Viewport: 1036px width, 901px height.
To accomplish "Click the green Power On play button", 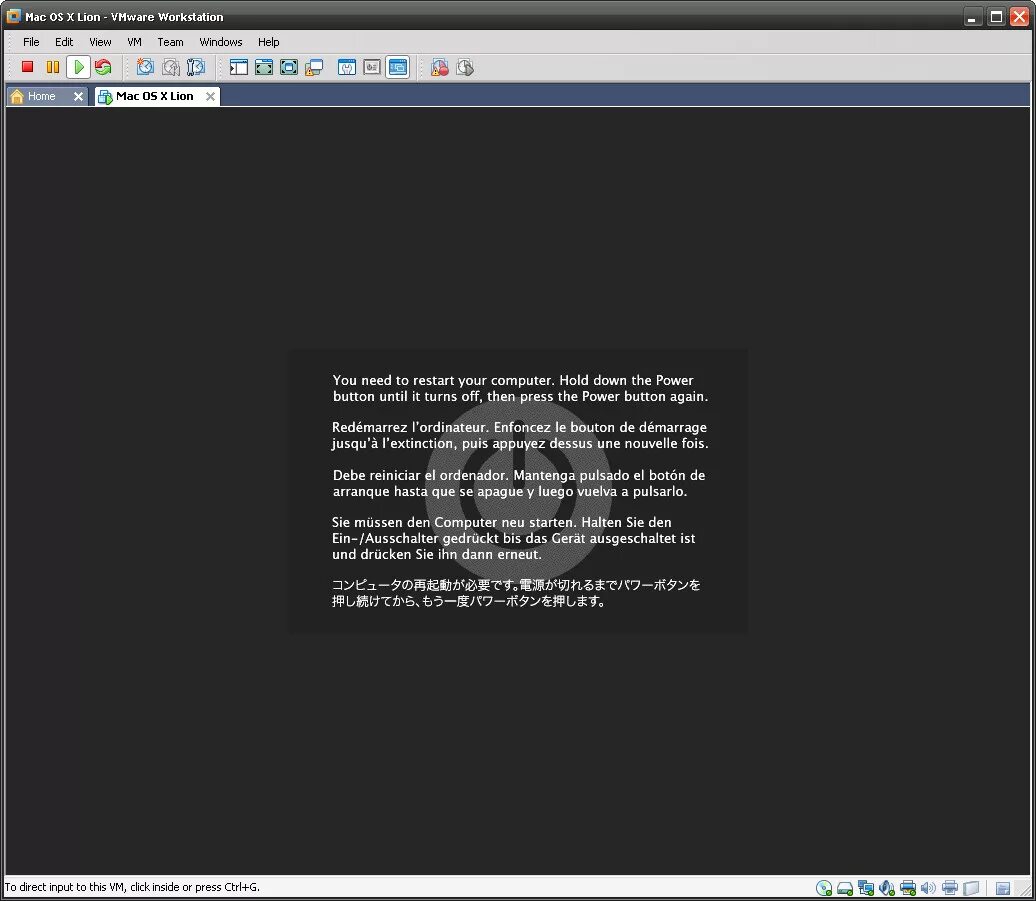I will [79, 67].
